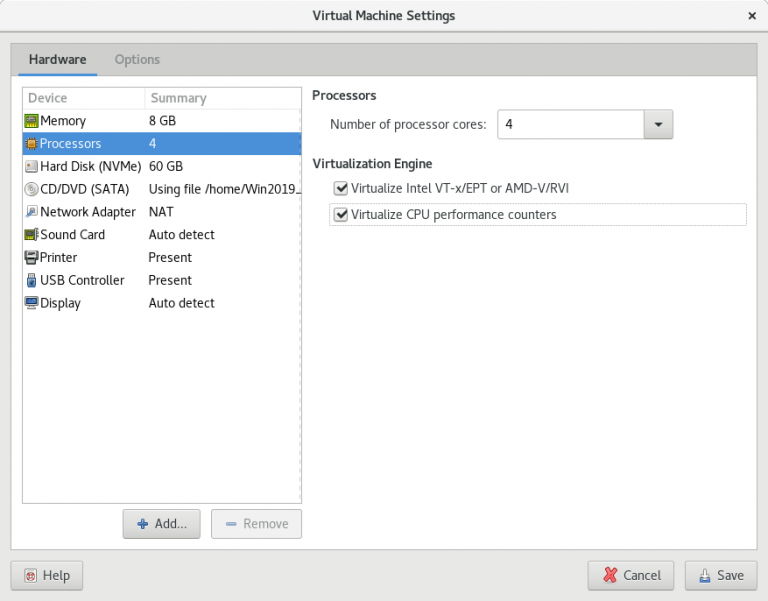768x601 pixels.
Task: Switch to the Options tab
Action: (x=137, y=59)
